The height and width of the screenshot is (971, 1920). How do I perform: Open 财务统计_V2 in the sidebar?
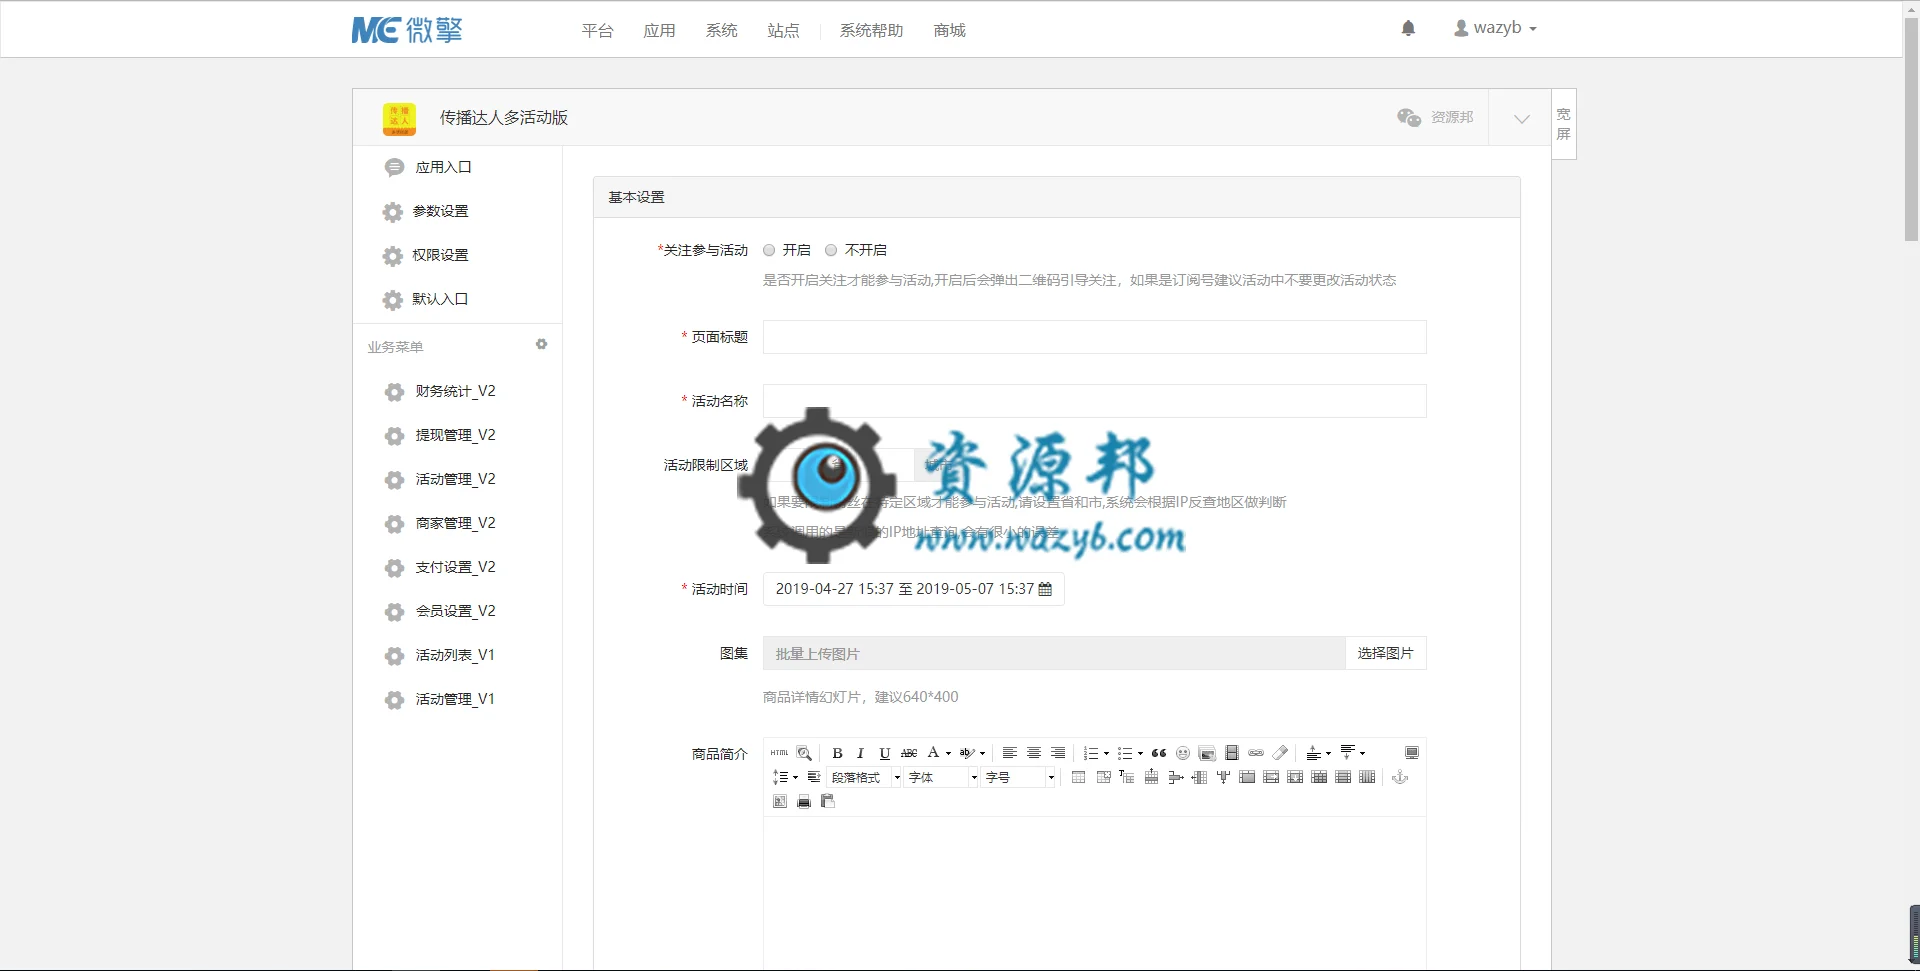(455, 391)
